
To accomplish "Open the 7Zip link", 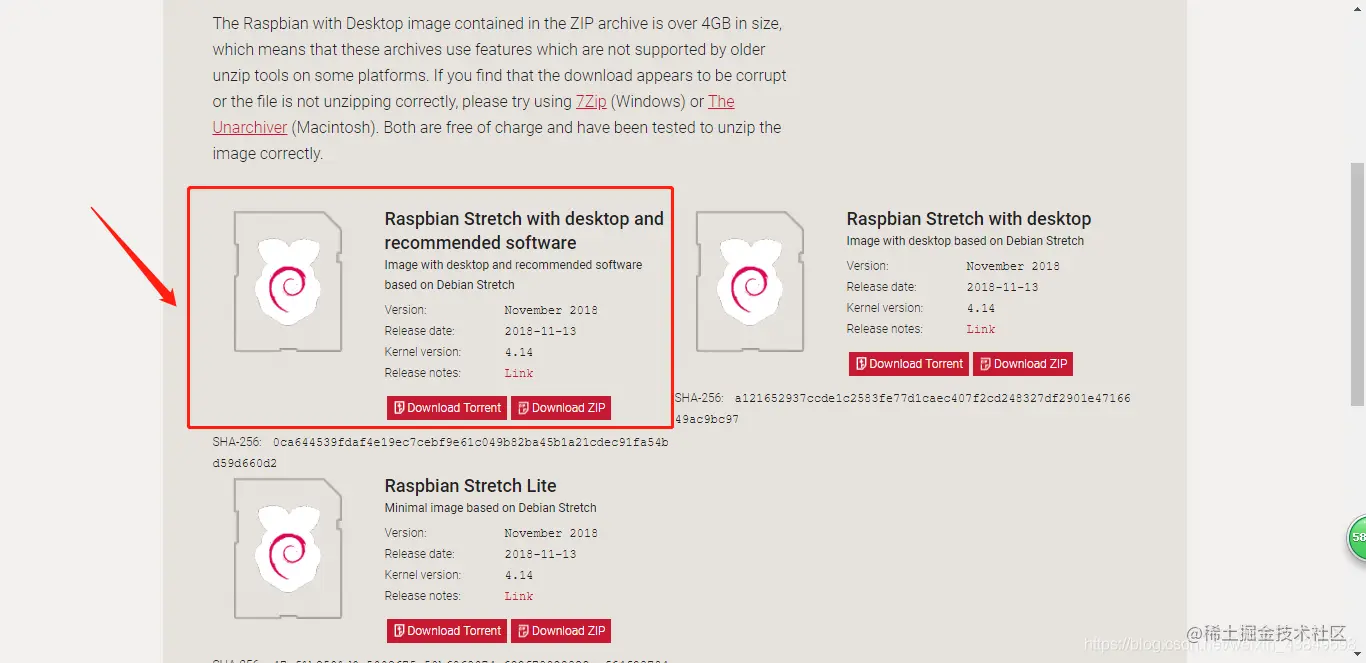I will pos(591,101).
